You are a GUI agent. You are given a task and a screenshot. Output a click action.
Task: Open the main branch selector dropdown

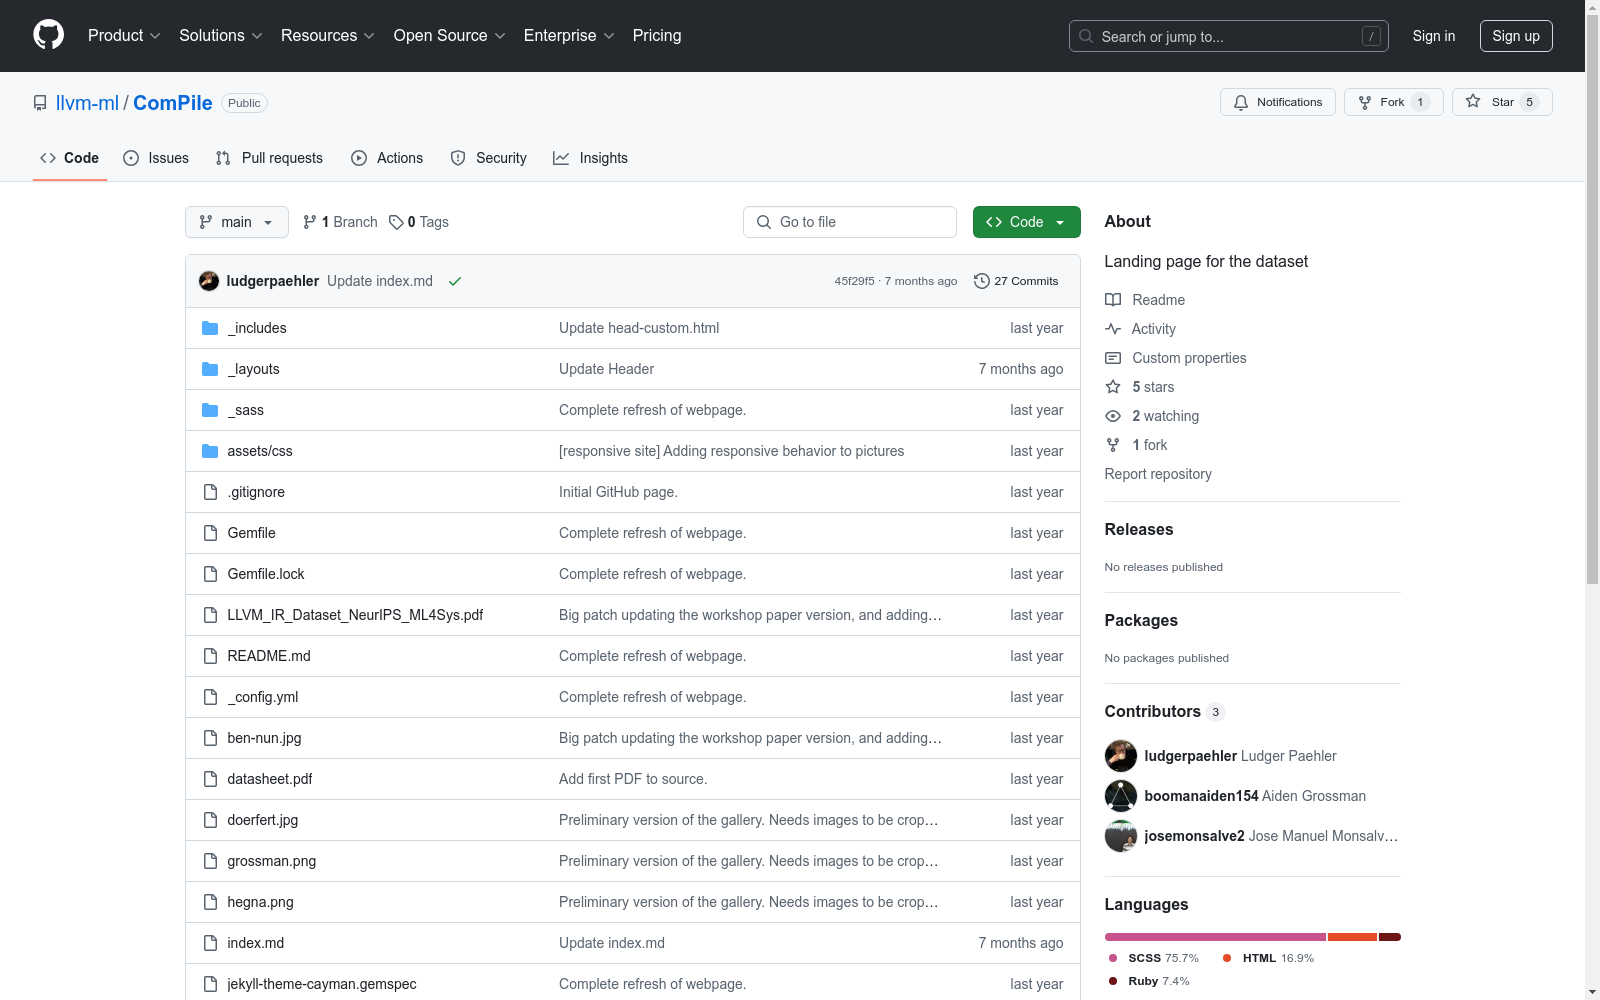237,222
